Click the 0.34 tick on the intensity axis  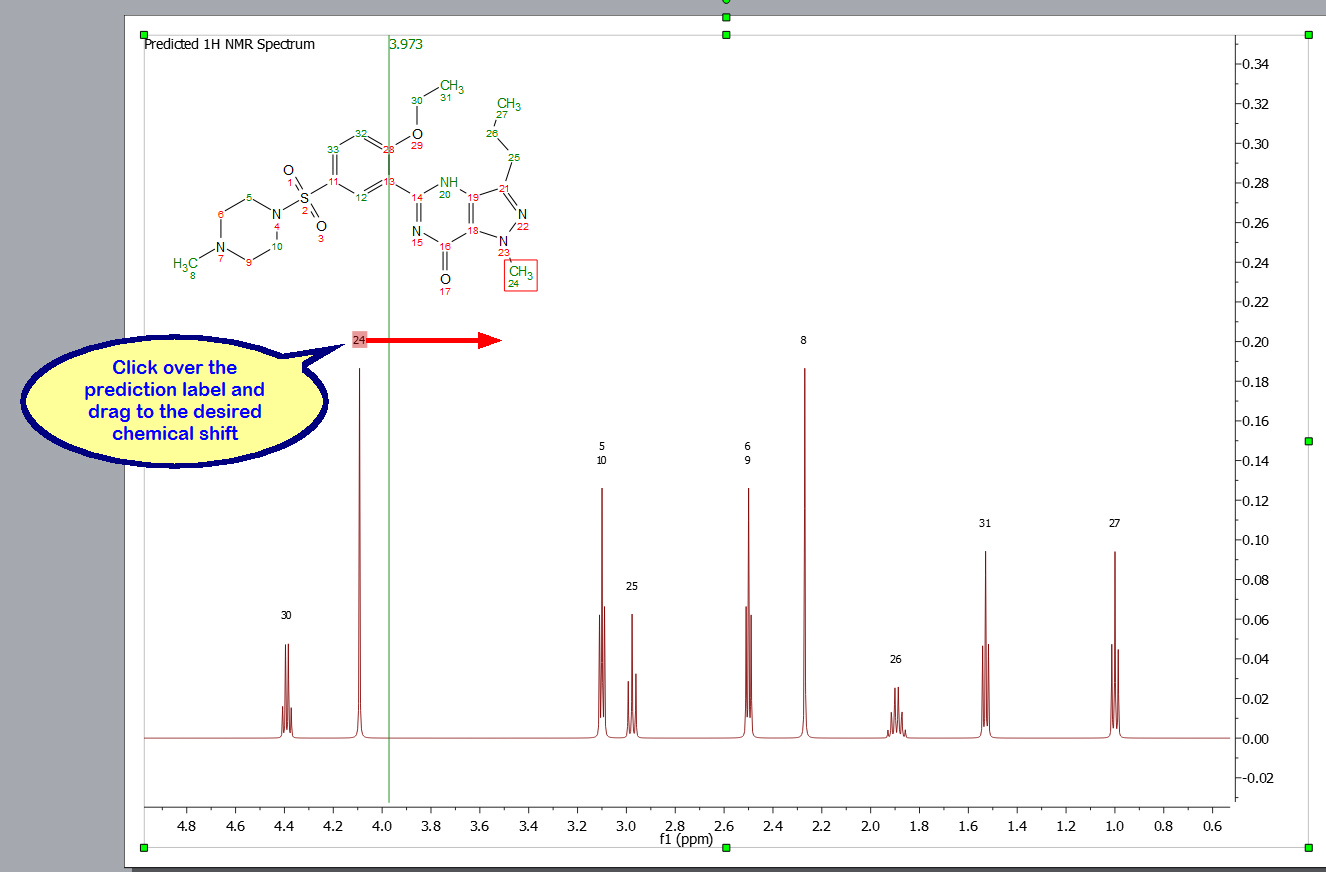[x=1258, y=64]
